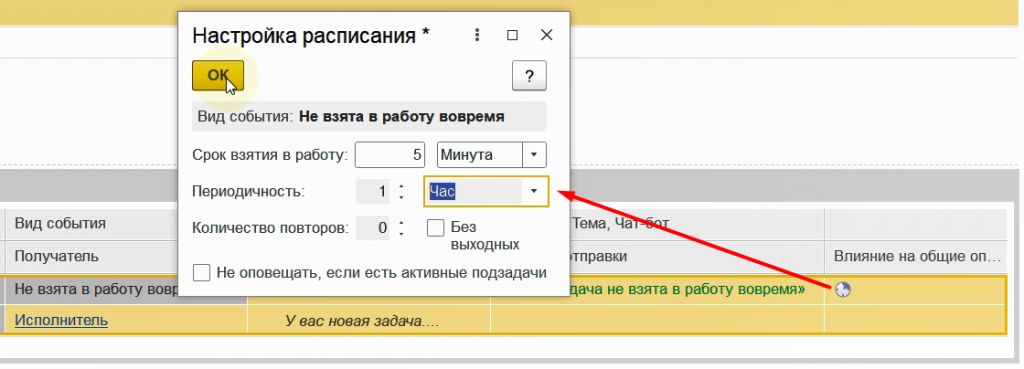Decrease the Периодичность value by one
1024x369 pixels.
tap(401, 197)
